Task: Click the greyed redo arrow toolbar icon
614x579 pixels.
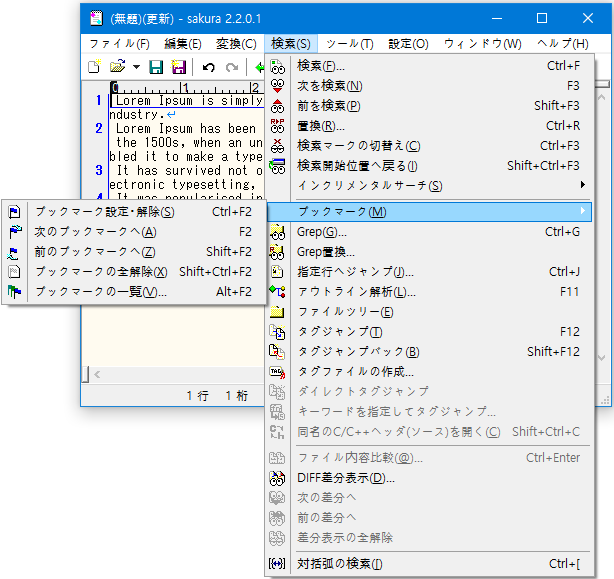Action: 232,67
